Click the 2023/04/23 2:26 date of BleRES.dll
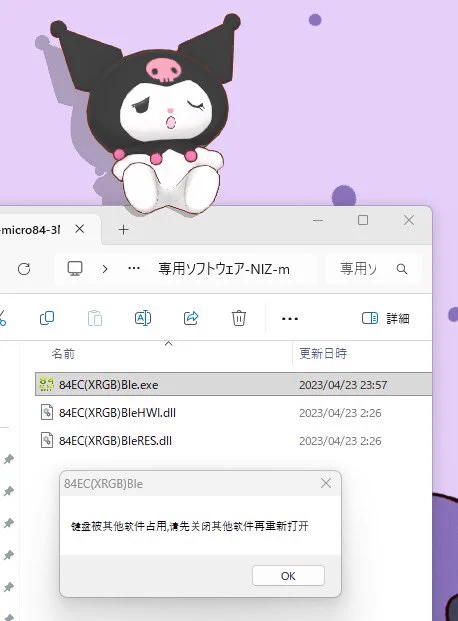 [340, 441]
